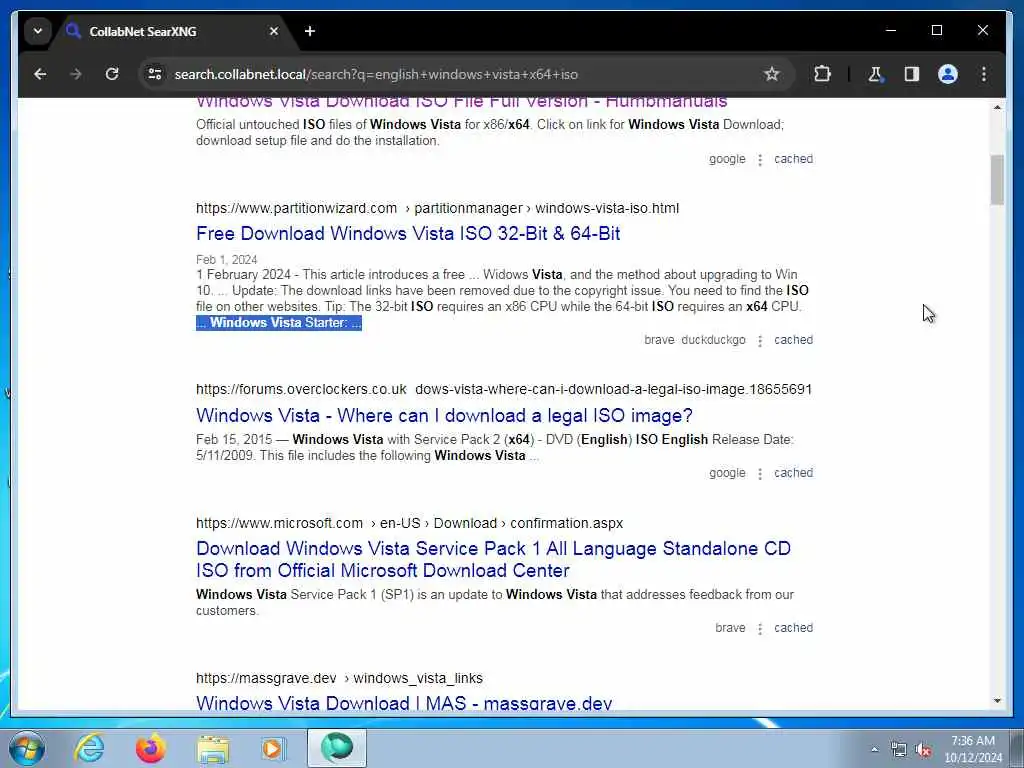Open Where can I download a legal ISO image result

pyautogui.click(x=444, y=415)
